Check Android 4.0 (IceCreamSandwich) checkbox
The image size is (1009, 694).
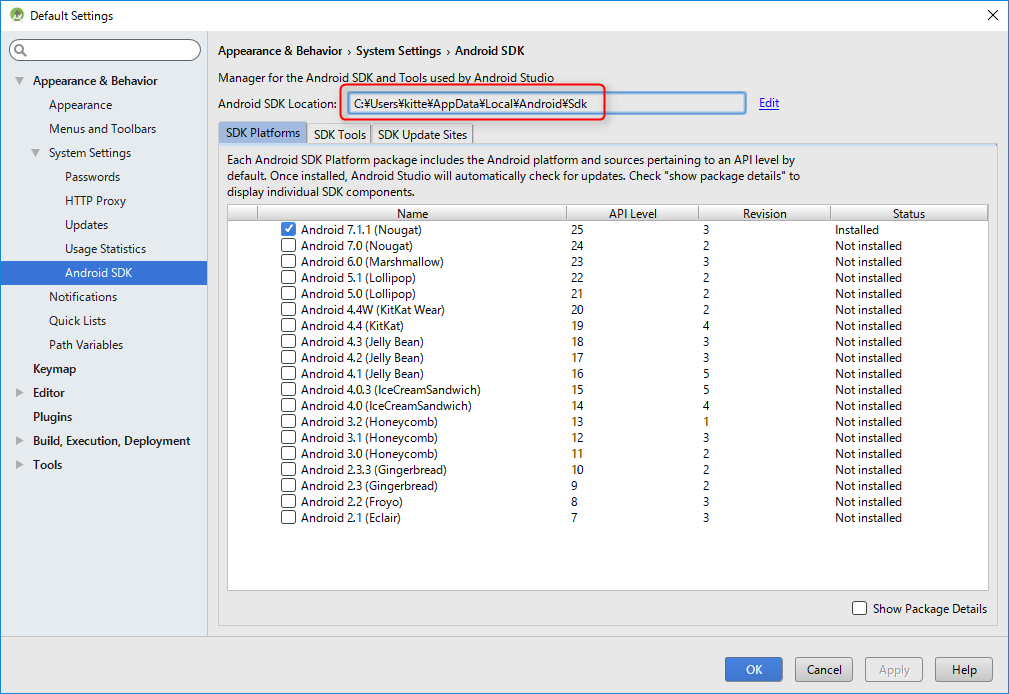click(288, 406)
